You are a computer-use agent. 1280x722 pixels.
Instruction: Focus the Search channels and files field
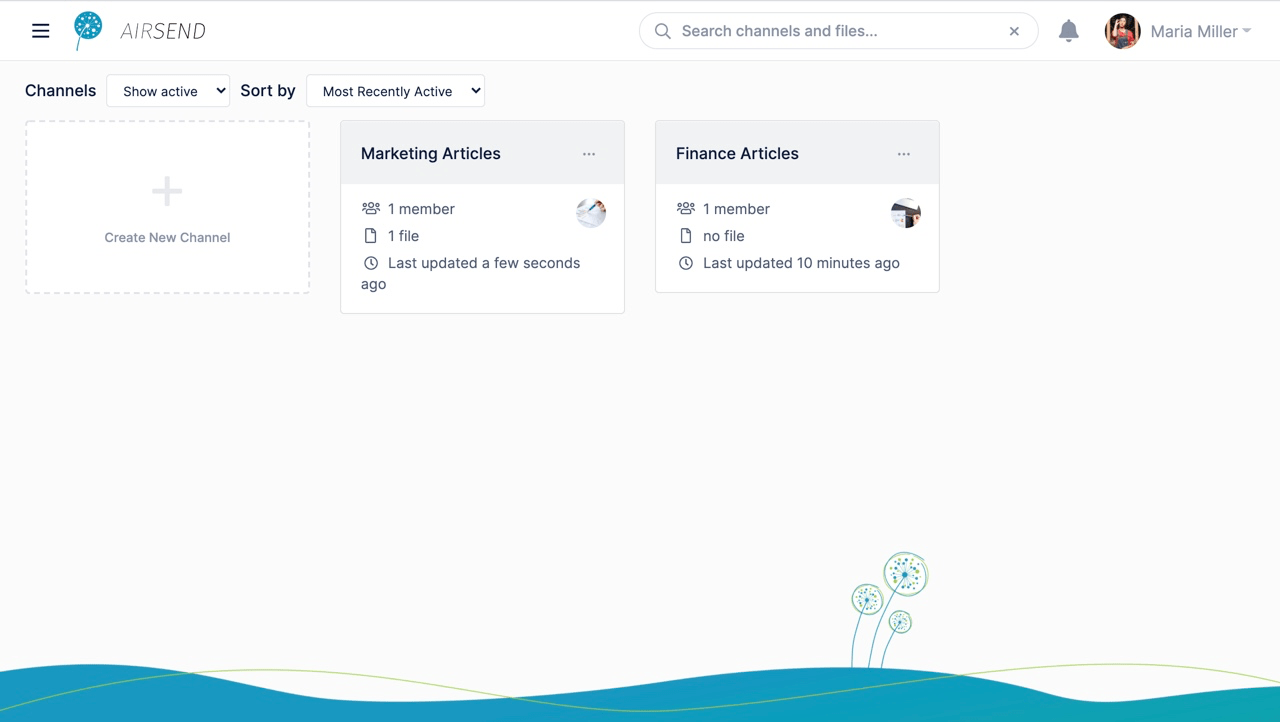pos(838,31)
